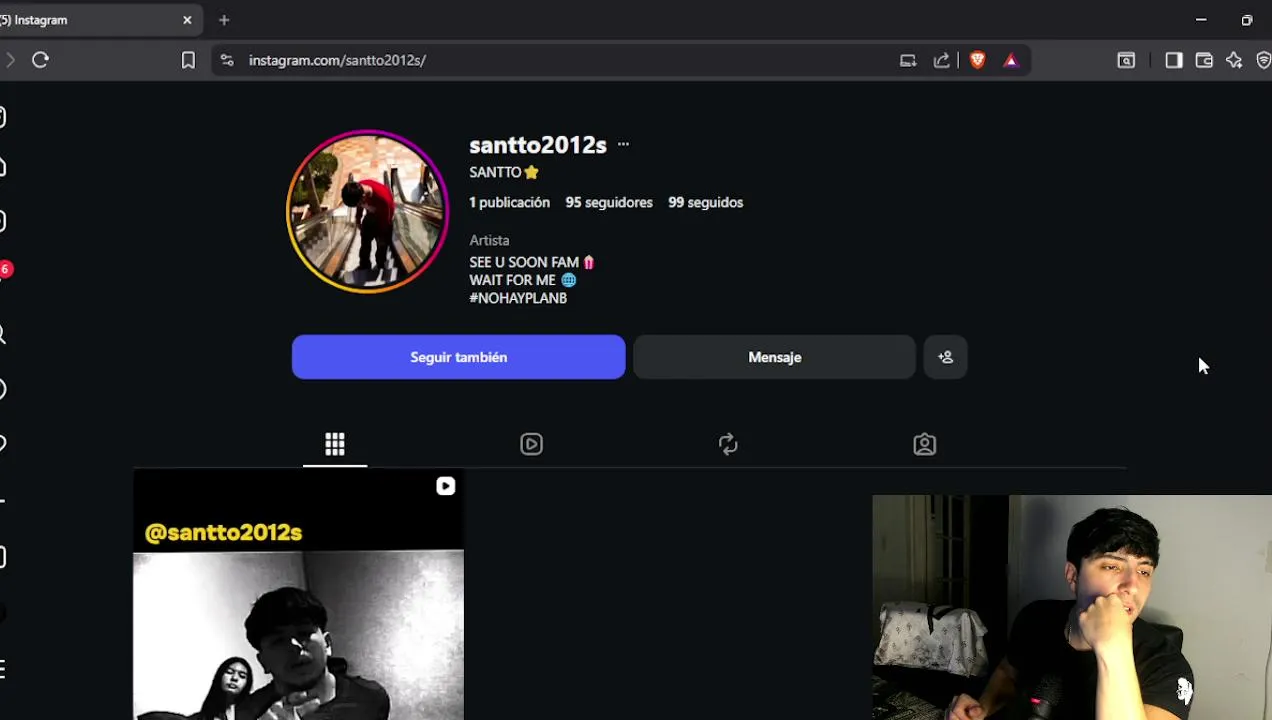Open the options menu next to santto2012s
The image size is (1272, 720).
[623, 144]
